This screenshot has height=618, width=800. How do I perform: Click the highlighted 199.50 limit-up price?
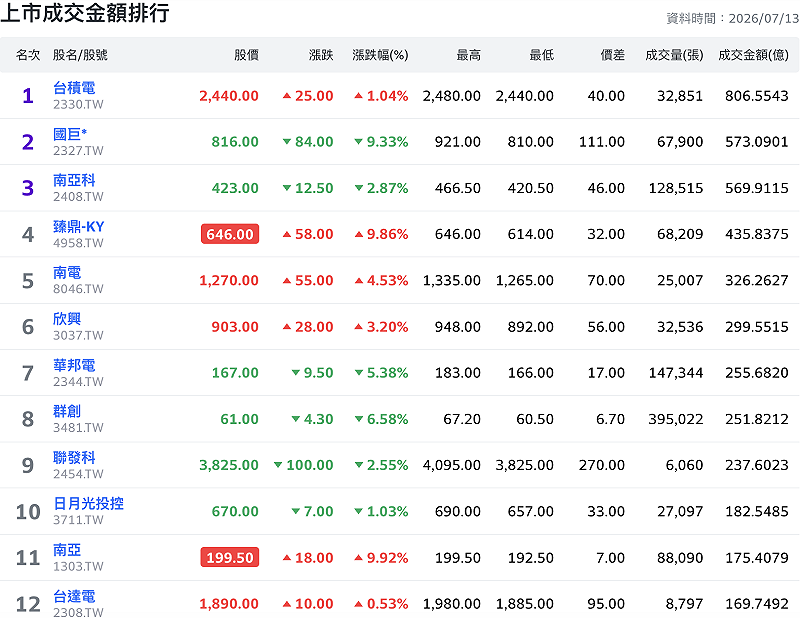click(x=230, y=558)
